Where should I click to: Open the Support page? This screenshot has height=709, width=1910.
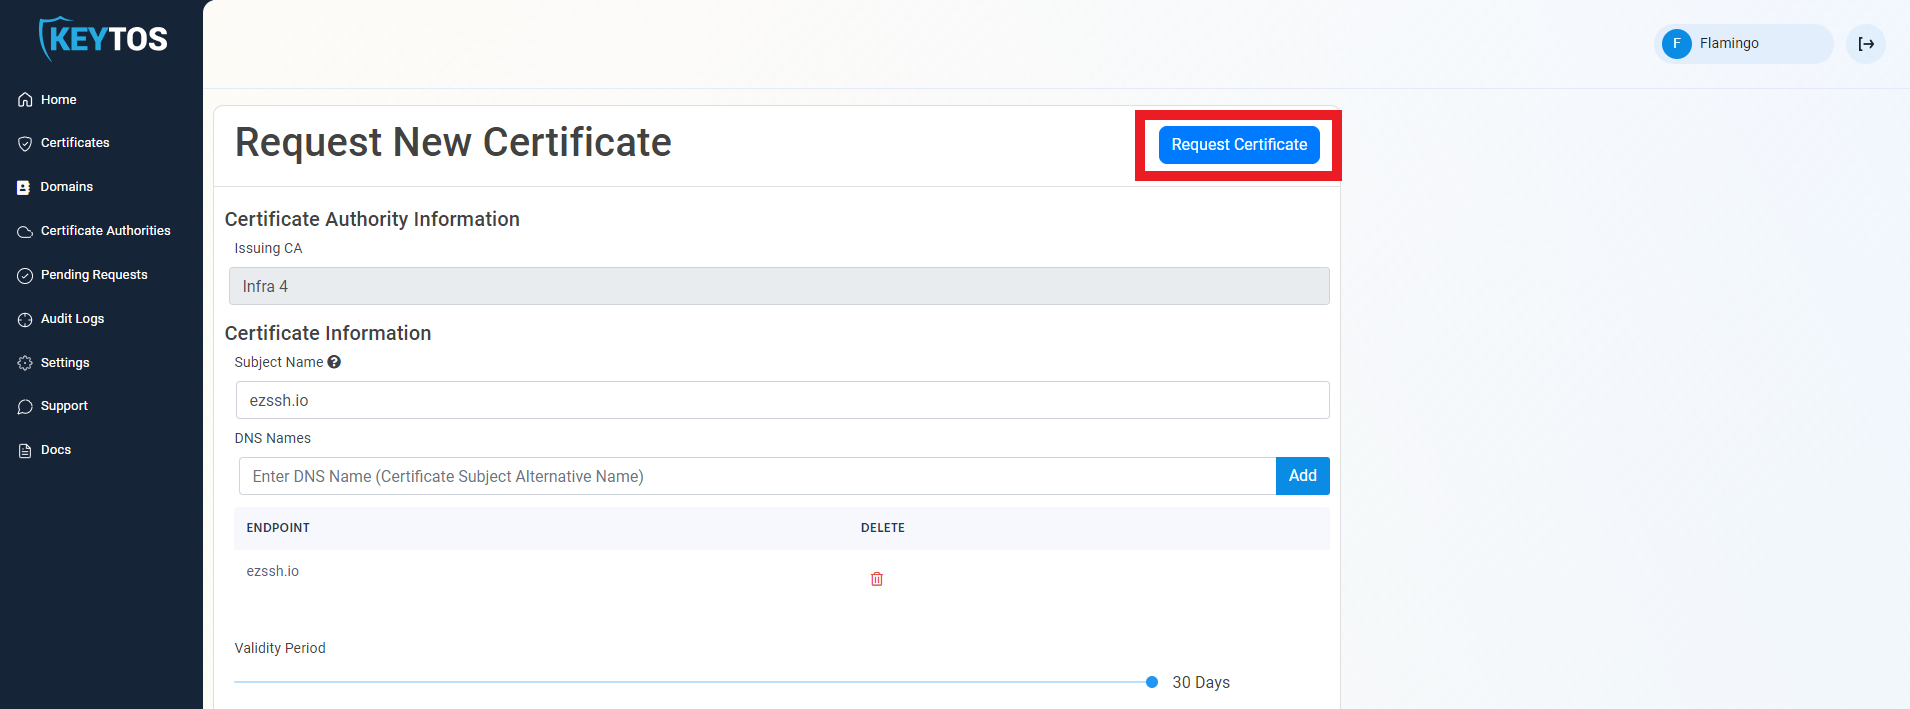pos(64,406)
